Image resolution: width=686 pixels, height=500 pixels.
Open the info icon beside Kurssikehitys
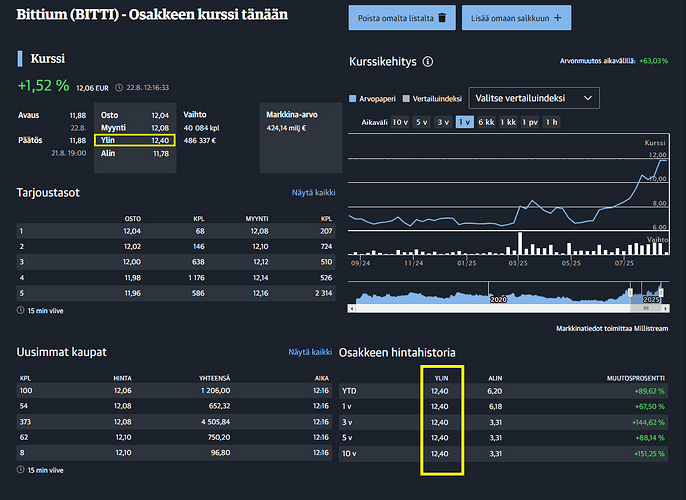pos(428,62)
